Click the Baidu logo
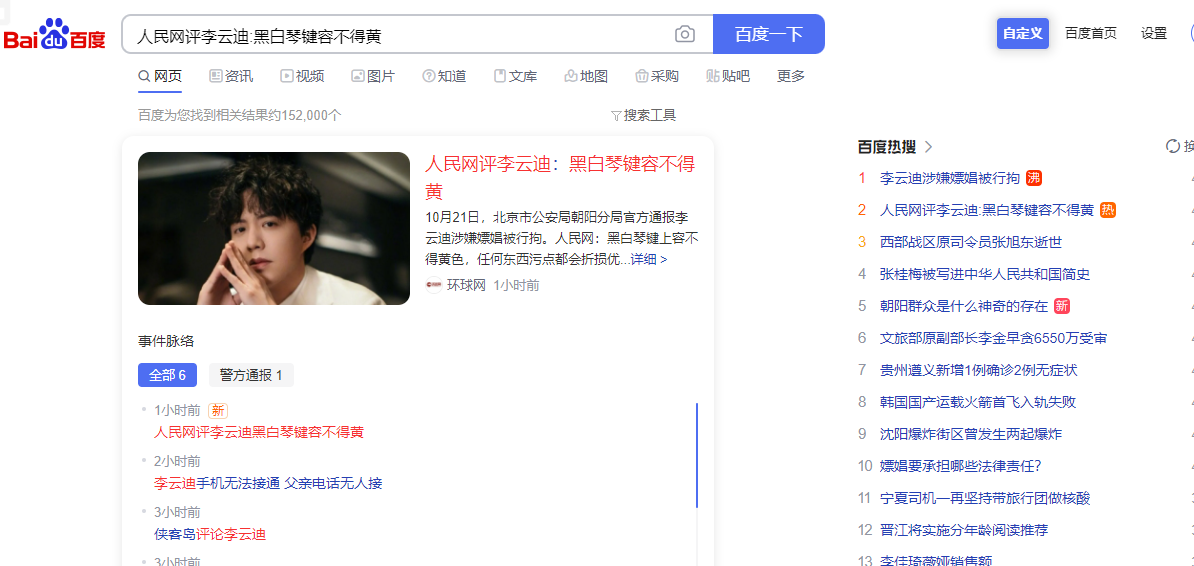The width and height of the screenshot is (1194, 566). 54,35
